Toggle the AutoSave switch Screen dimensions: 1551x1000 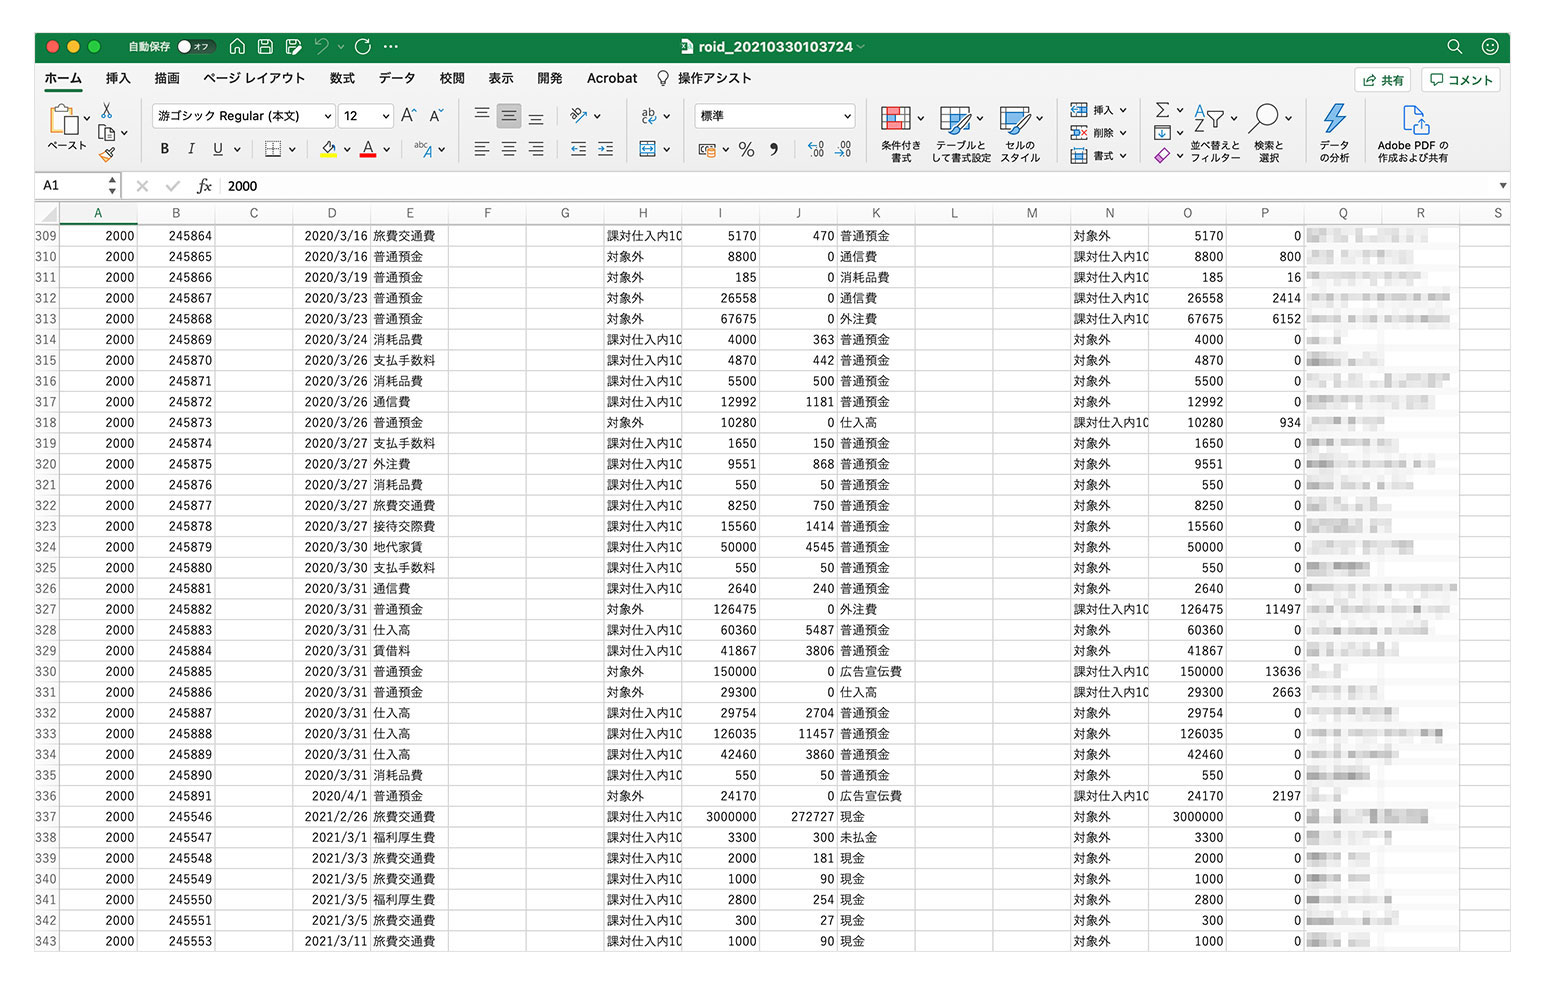[x=193, y=47]
